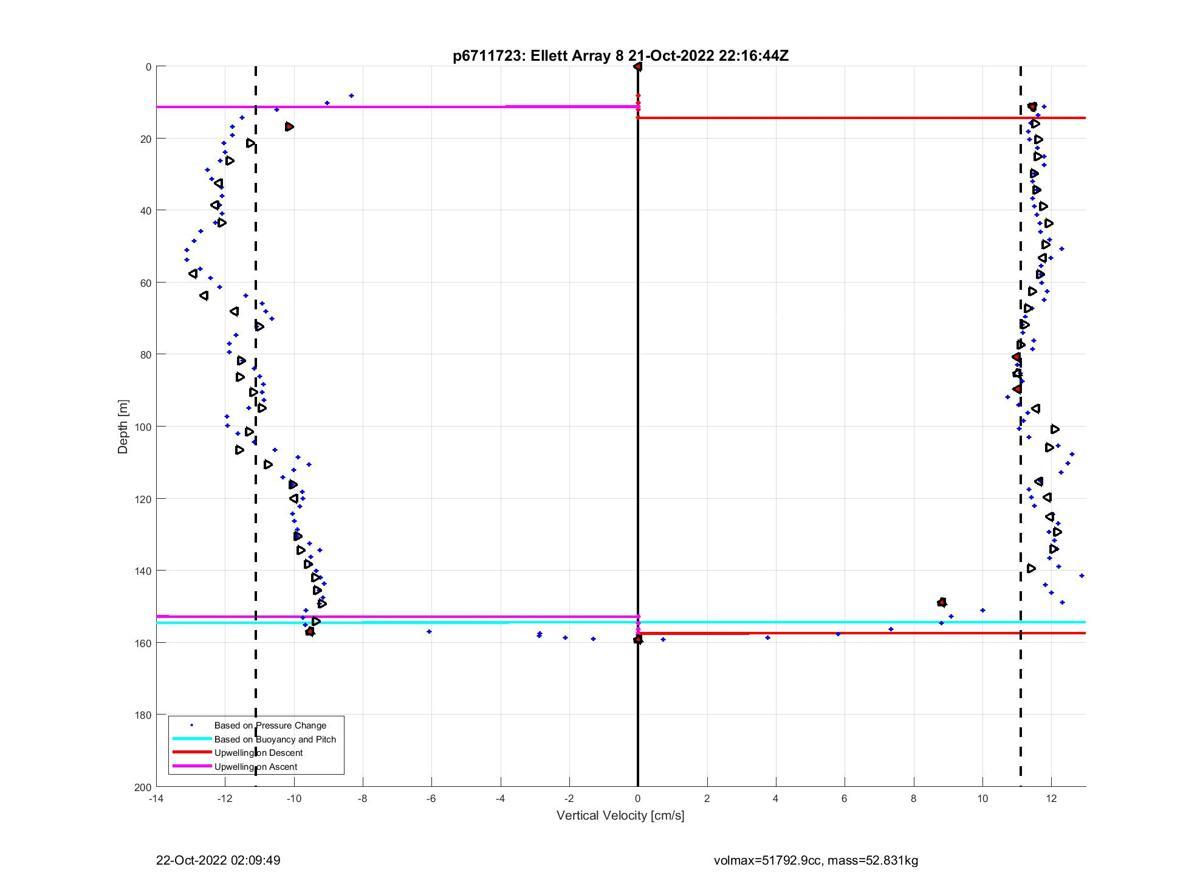
Task: Click the red triangle marker near -10 cm/s at 17 m
Action: point(289,127)
